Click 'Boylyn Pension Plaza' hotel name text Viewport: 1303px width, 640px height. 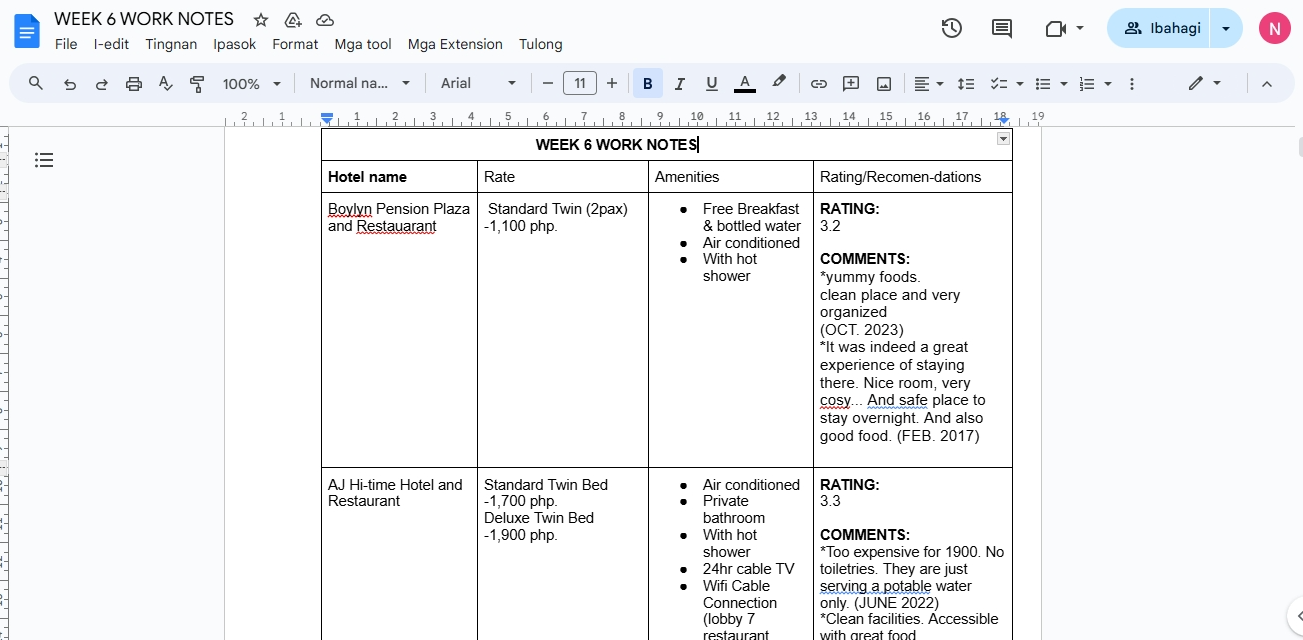click(x=399, y=209)
